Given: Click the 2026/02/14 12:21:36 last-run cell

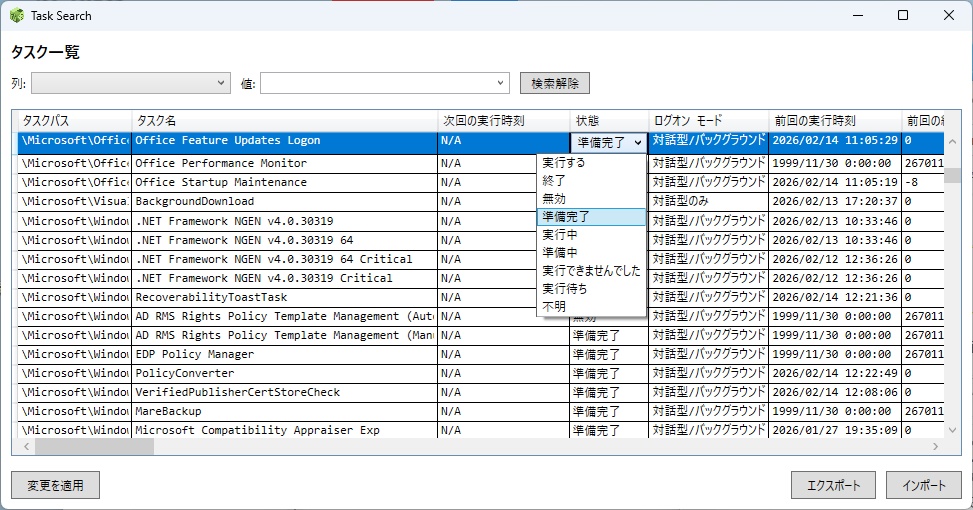Looking at the screenshot, I should [835, 297].
